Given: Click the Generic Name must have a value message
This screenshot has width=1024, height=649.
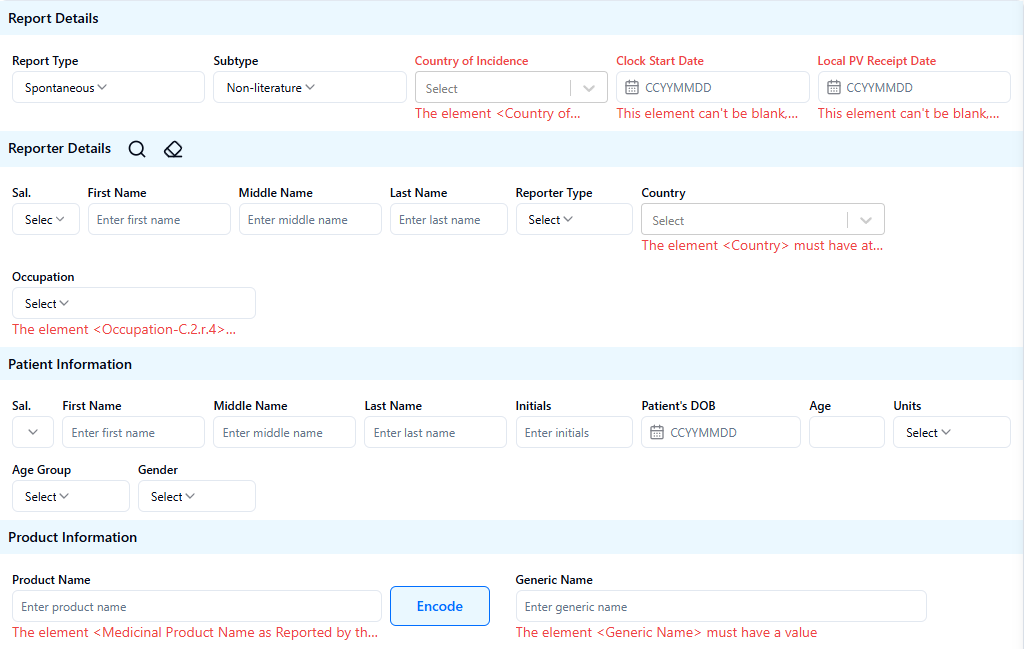Looking at the screenshot, I should click(666, 632).
